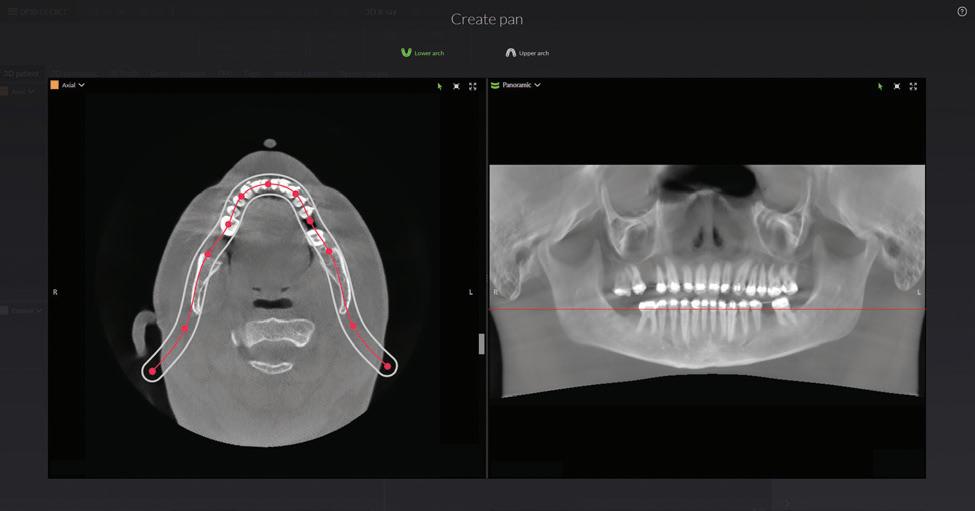Fit the Panoramic view to window

point(897,86)
